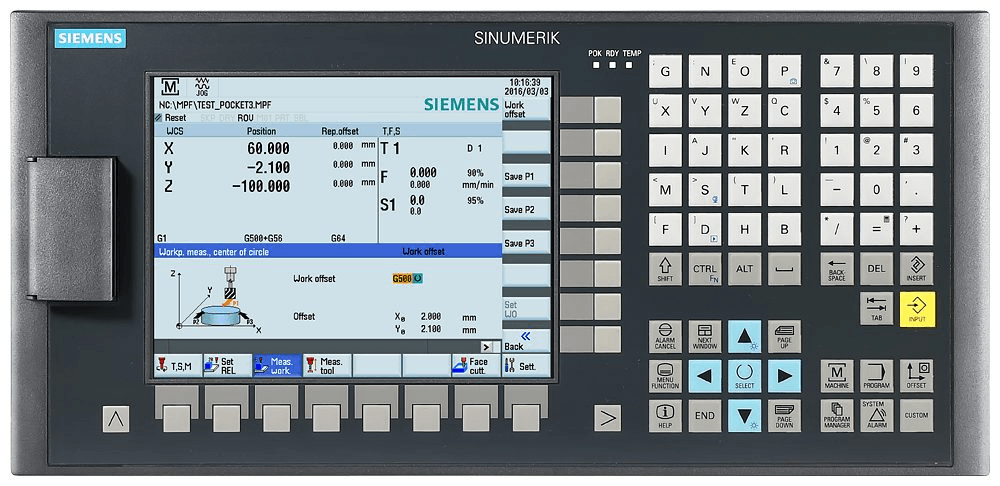The height and width of the screenshot is (486, 1000).
Task: Open the Sett. softkey
Action: [x=526, y=365]
